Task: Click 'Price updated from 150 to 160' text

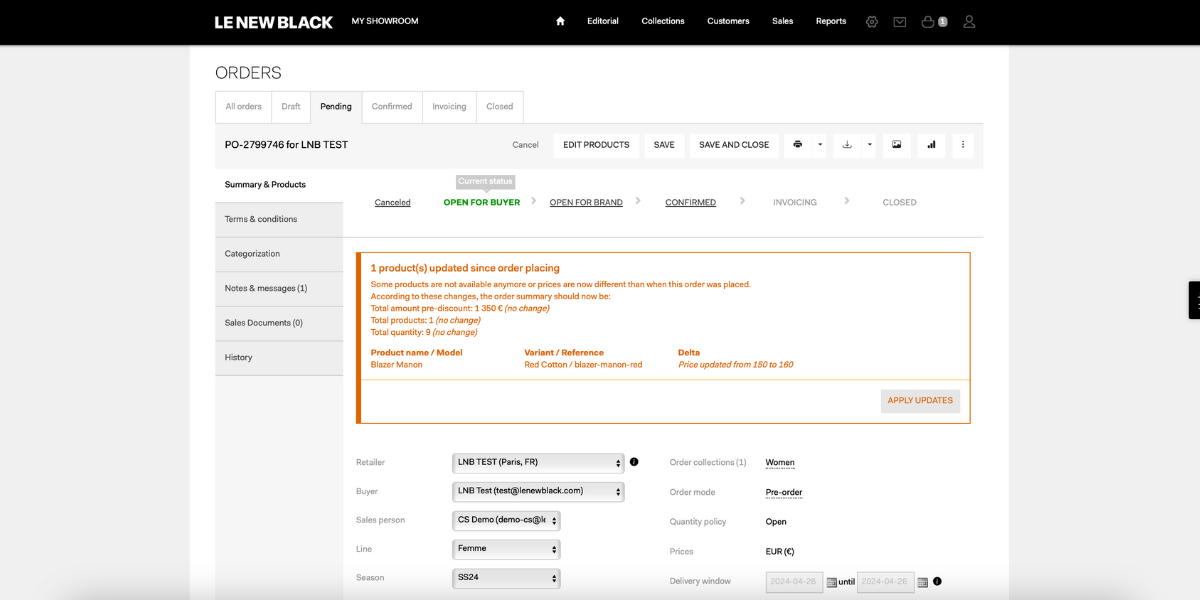Action: [x=736, y=365]
